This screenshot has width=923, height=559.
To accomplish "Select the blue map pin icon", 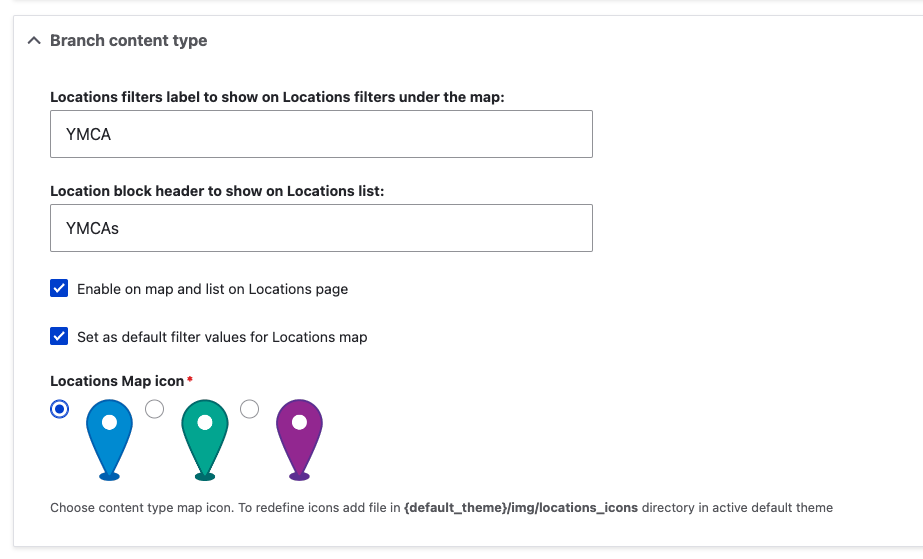I will pos(109,440).
